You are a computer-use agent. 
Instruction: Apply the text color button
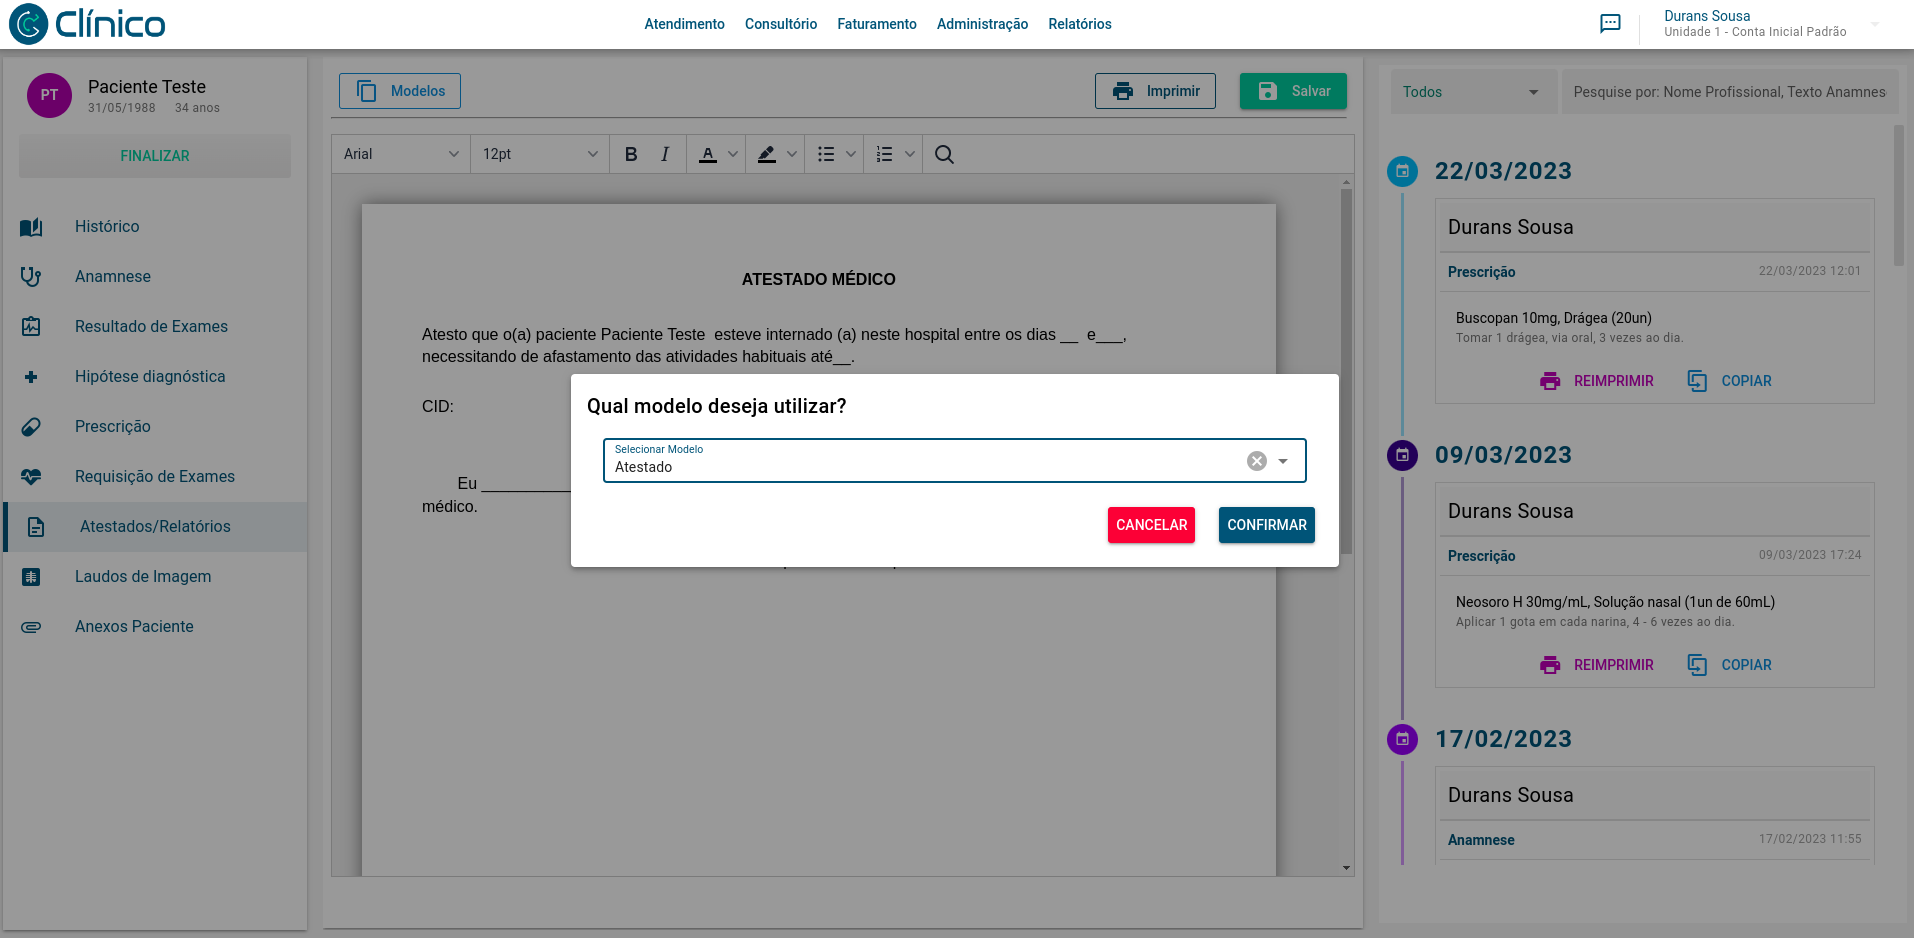pos(708,154)
